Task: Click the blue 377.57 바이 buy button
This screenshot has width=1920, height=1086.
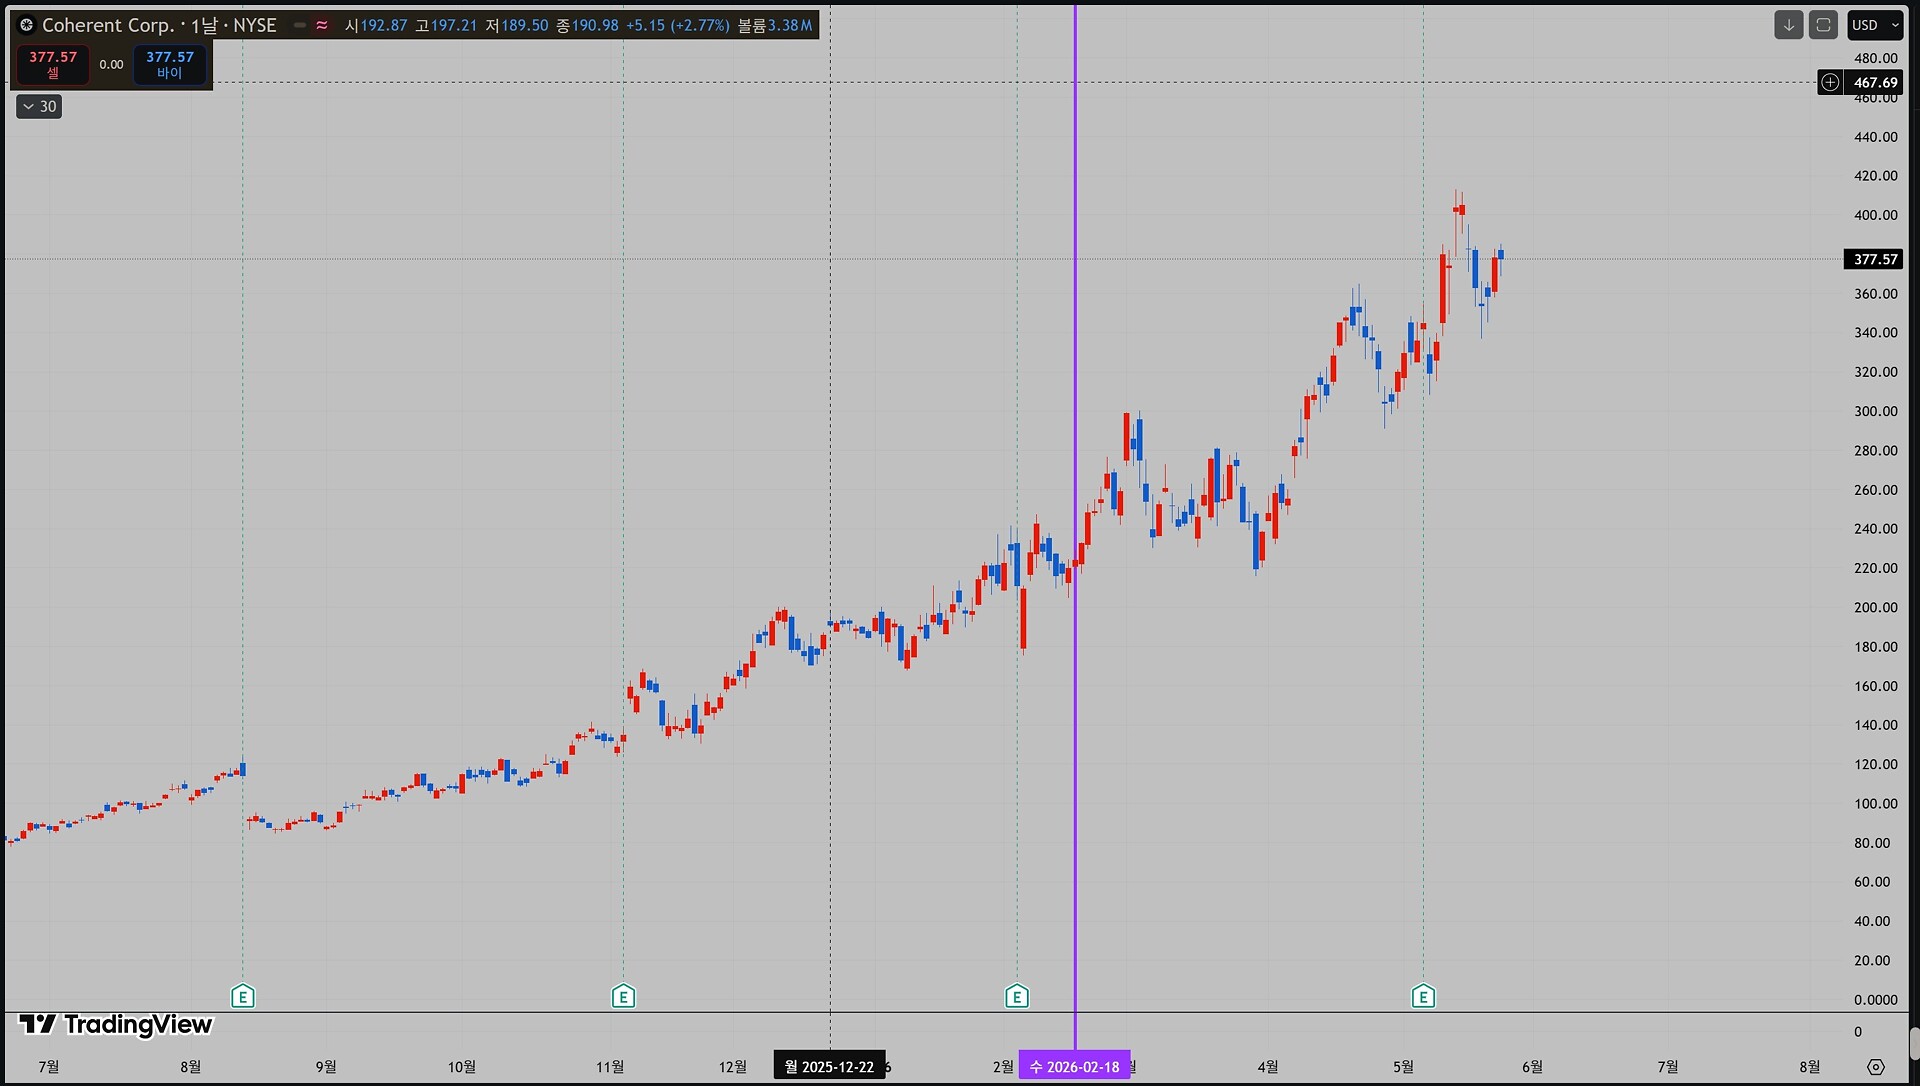Action: pos(170,64)
